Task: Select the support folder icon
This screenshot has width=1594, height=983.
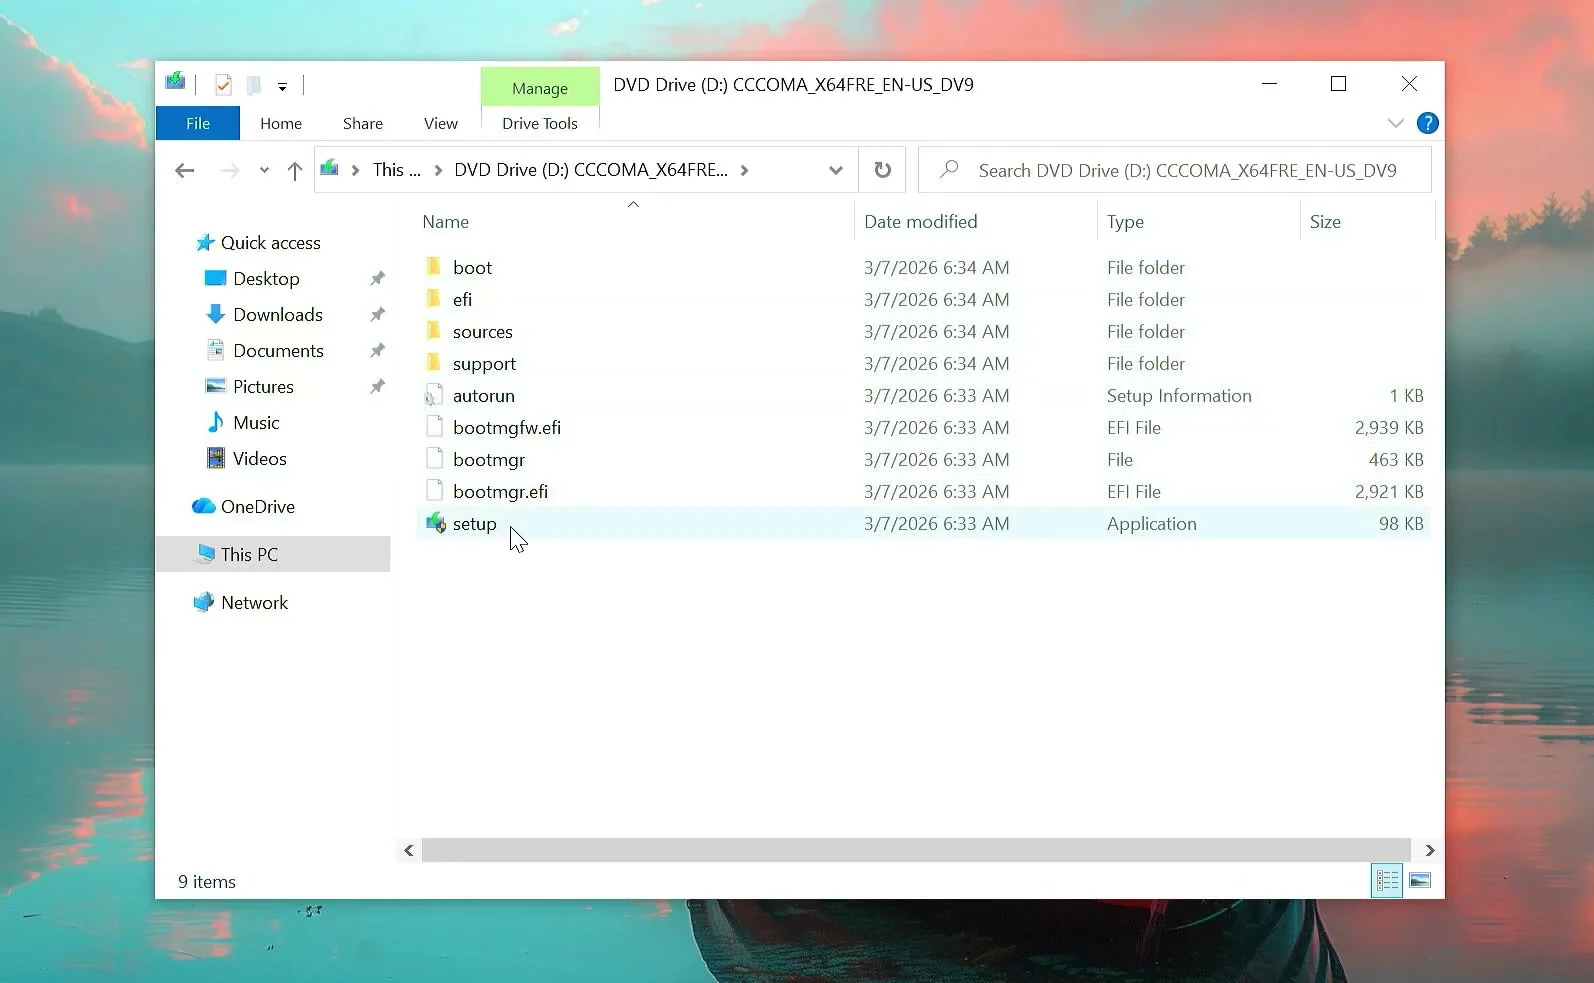Action: 434,363
